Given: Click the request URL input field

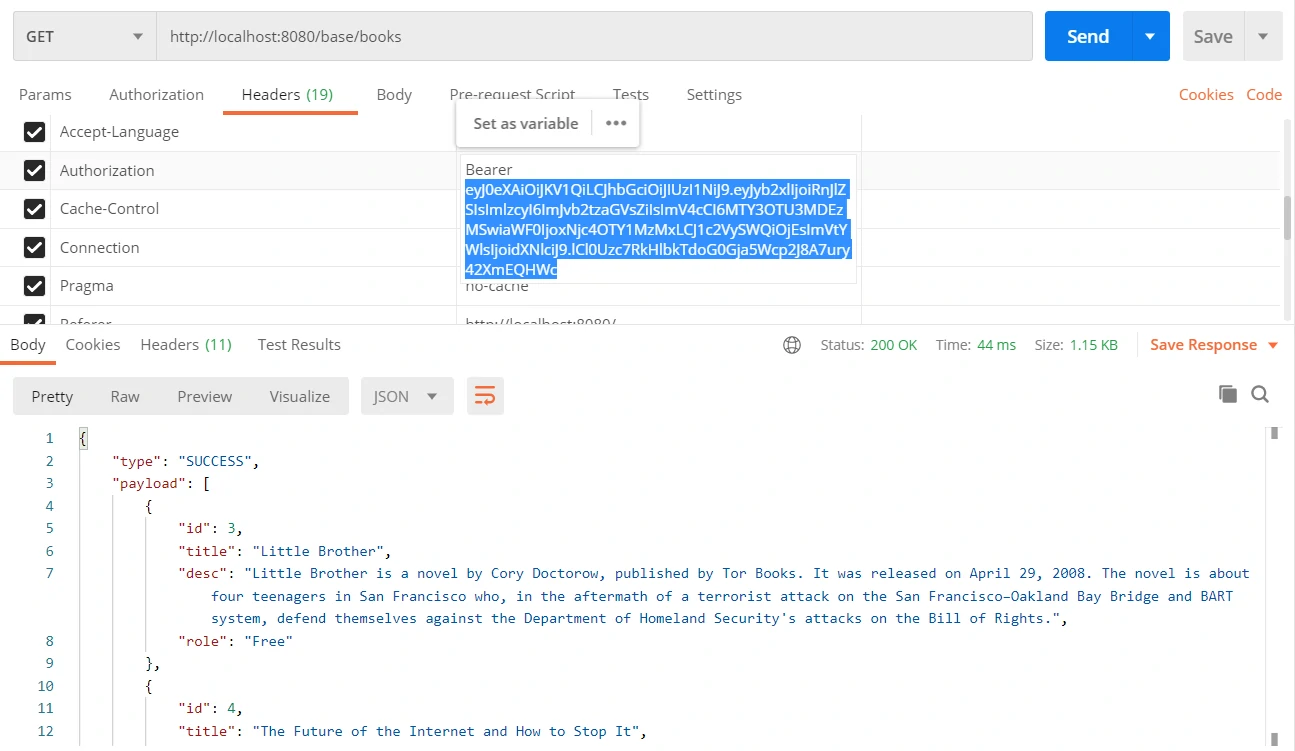Looking at the screenshot, I should click(594, 37).
